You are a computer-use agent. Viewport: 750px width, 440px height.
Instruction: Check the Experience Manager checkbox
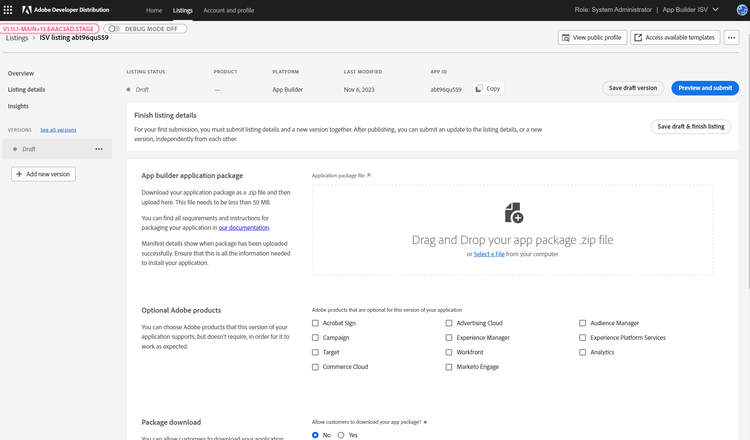pyautogui.click(x=449, y=338)
